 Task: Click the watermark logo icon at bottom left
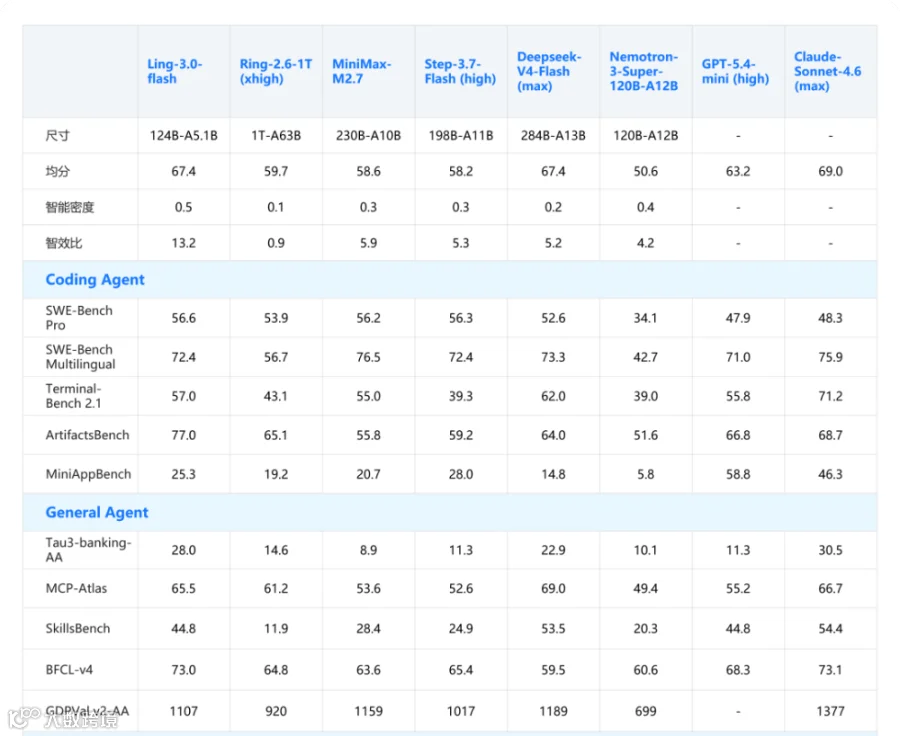point(24,718)
